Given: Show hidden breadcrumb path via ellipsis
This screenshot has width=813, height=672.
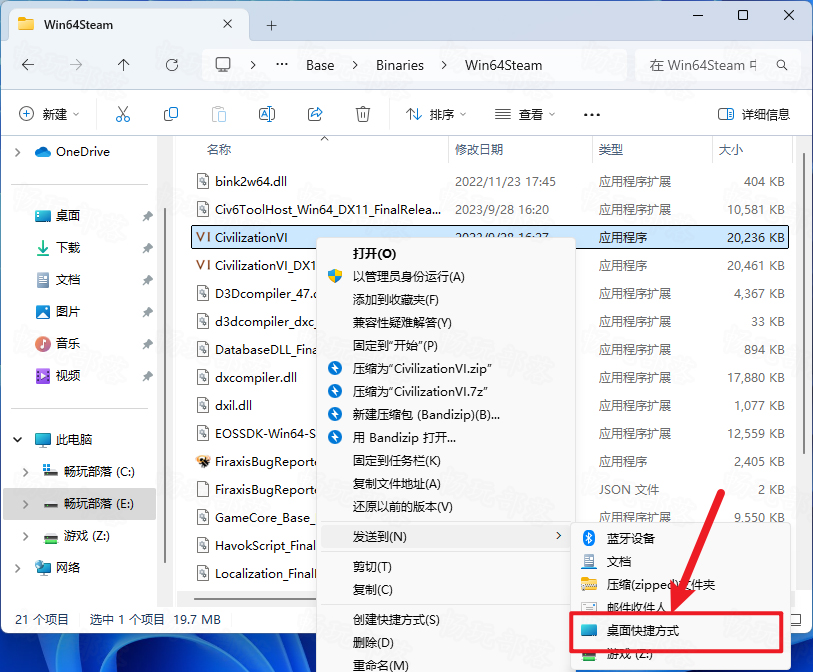Looking at the screenshot, I should 282,65.
